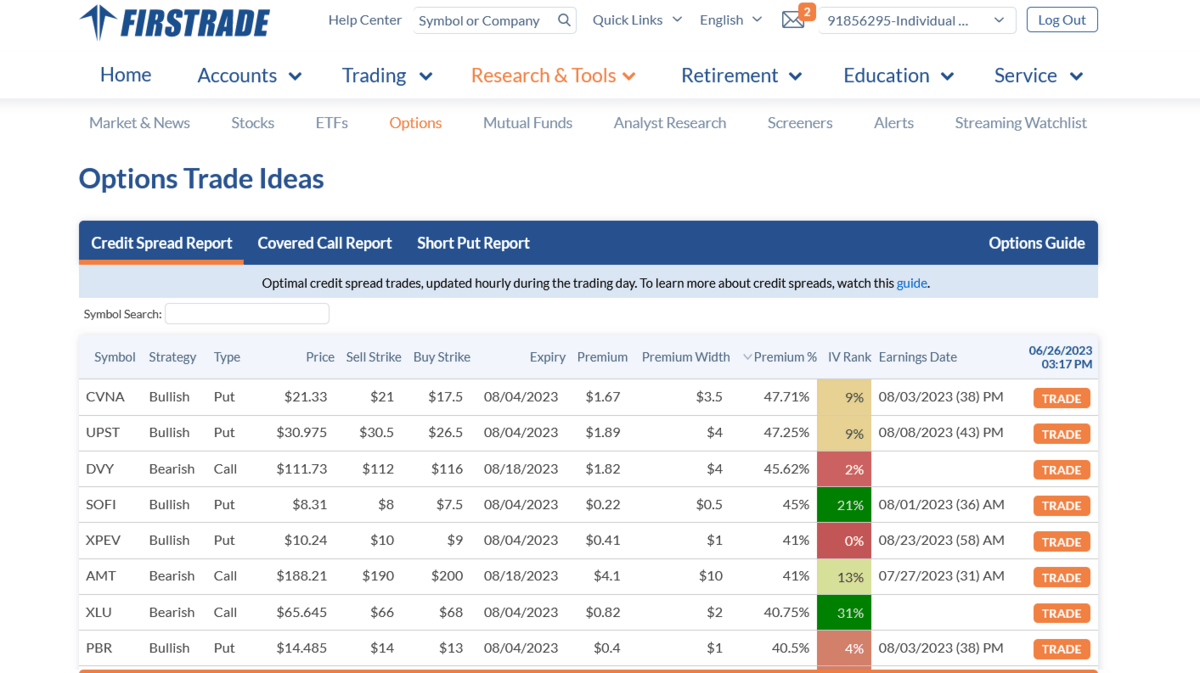
Task: Click TRADE button for SOFI
Action: tap(1061, 506)
